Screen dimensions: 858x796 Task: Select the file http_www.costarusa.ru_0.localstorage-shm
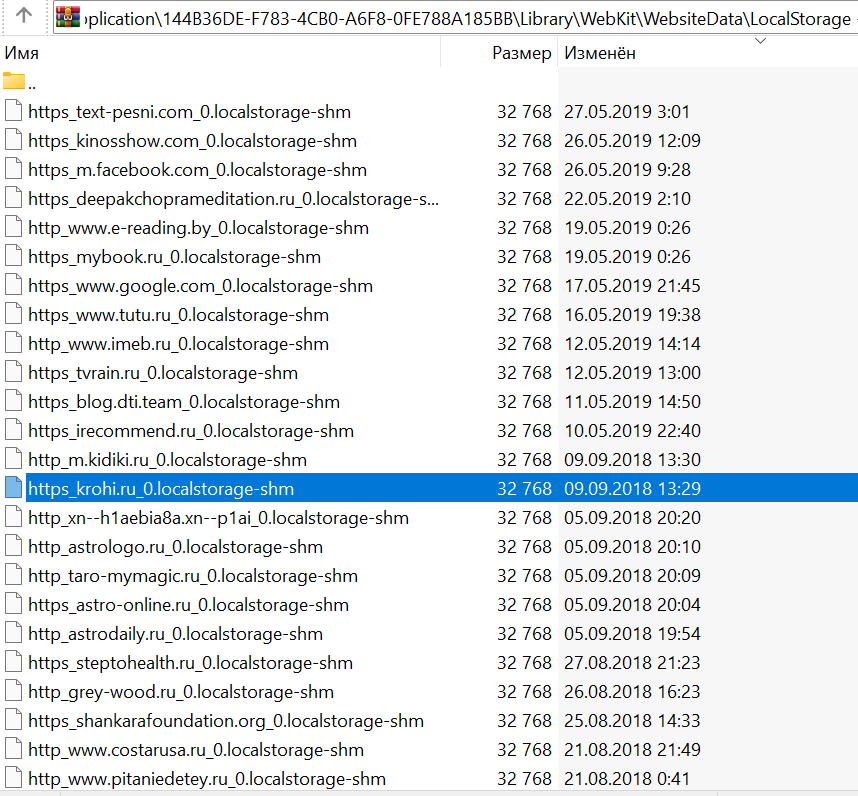(x=196, y=749)
